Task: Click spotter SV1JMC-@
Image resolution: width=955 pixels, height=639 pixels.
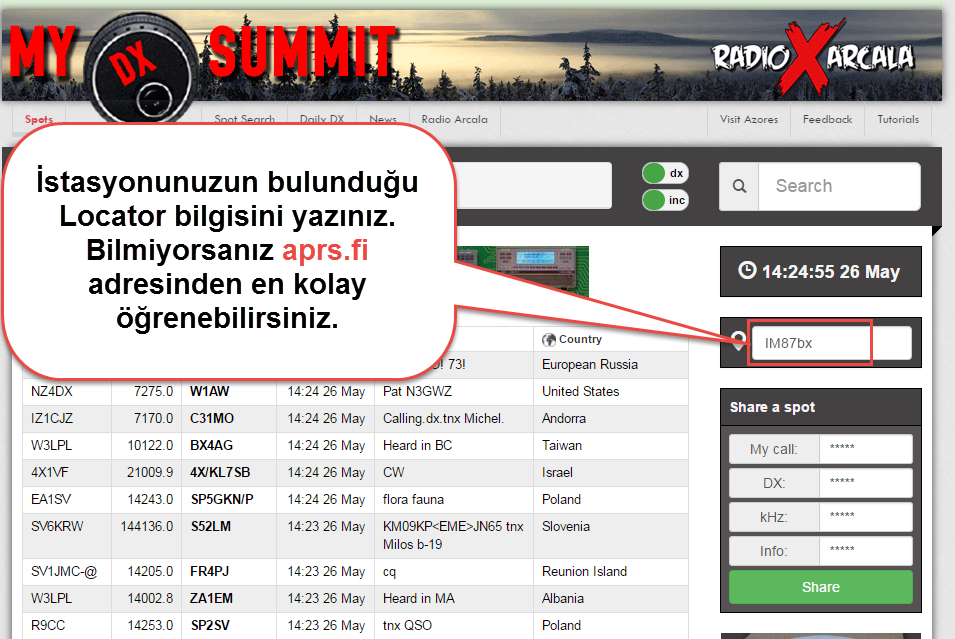Action: click(63, 571)
